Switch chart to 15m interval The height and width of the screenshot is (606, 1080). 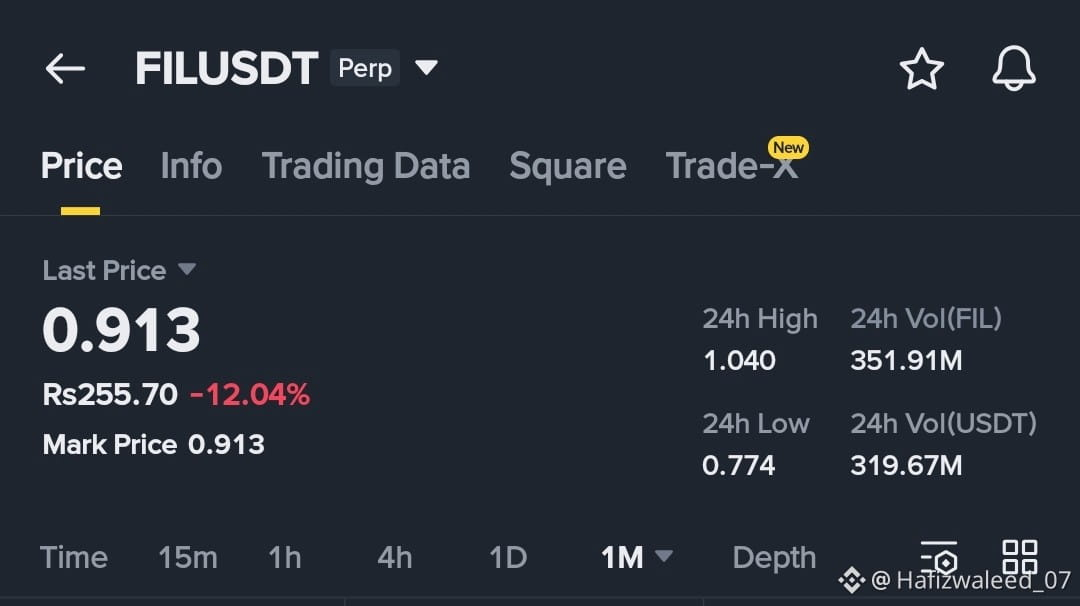(187, 557)
